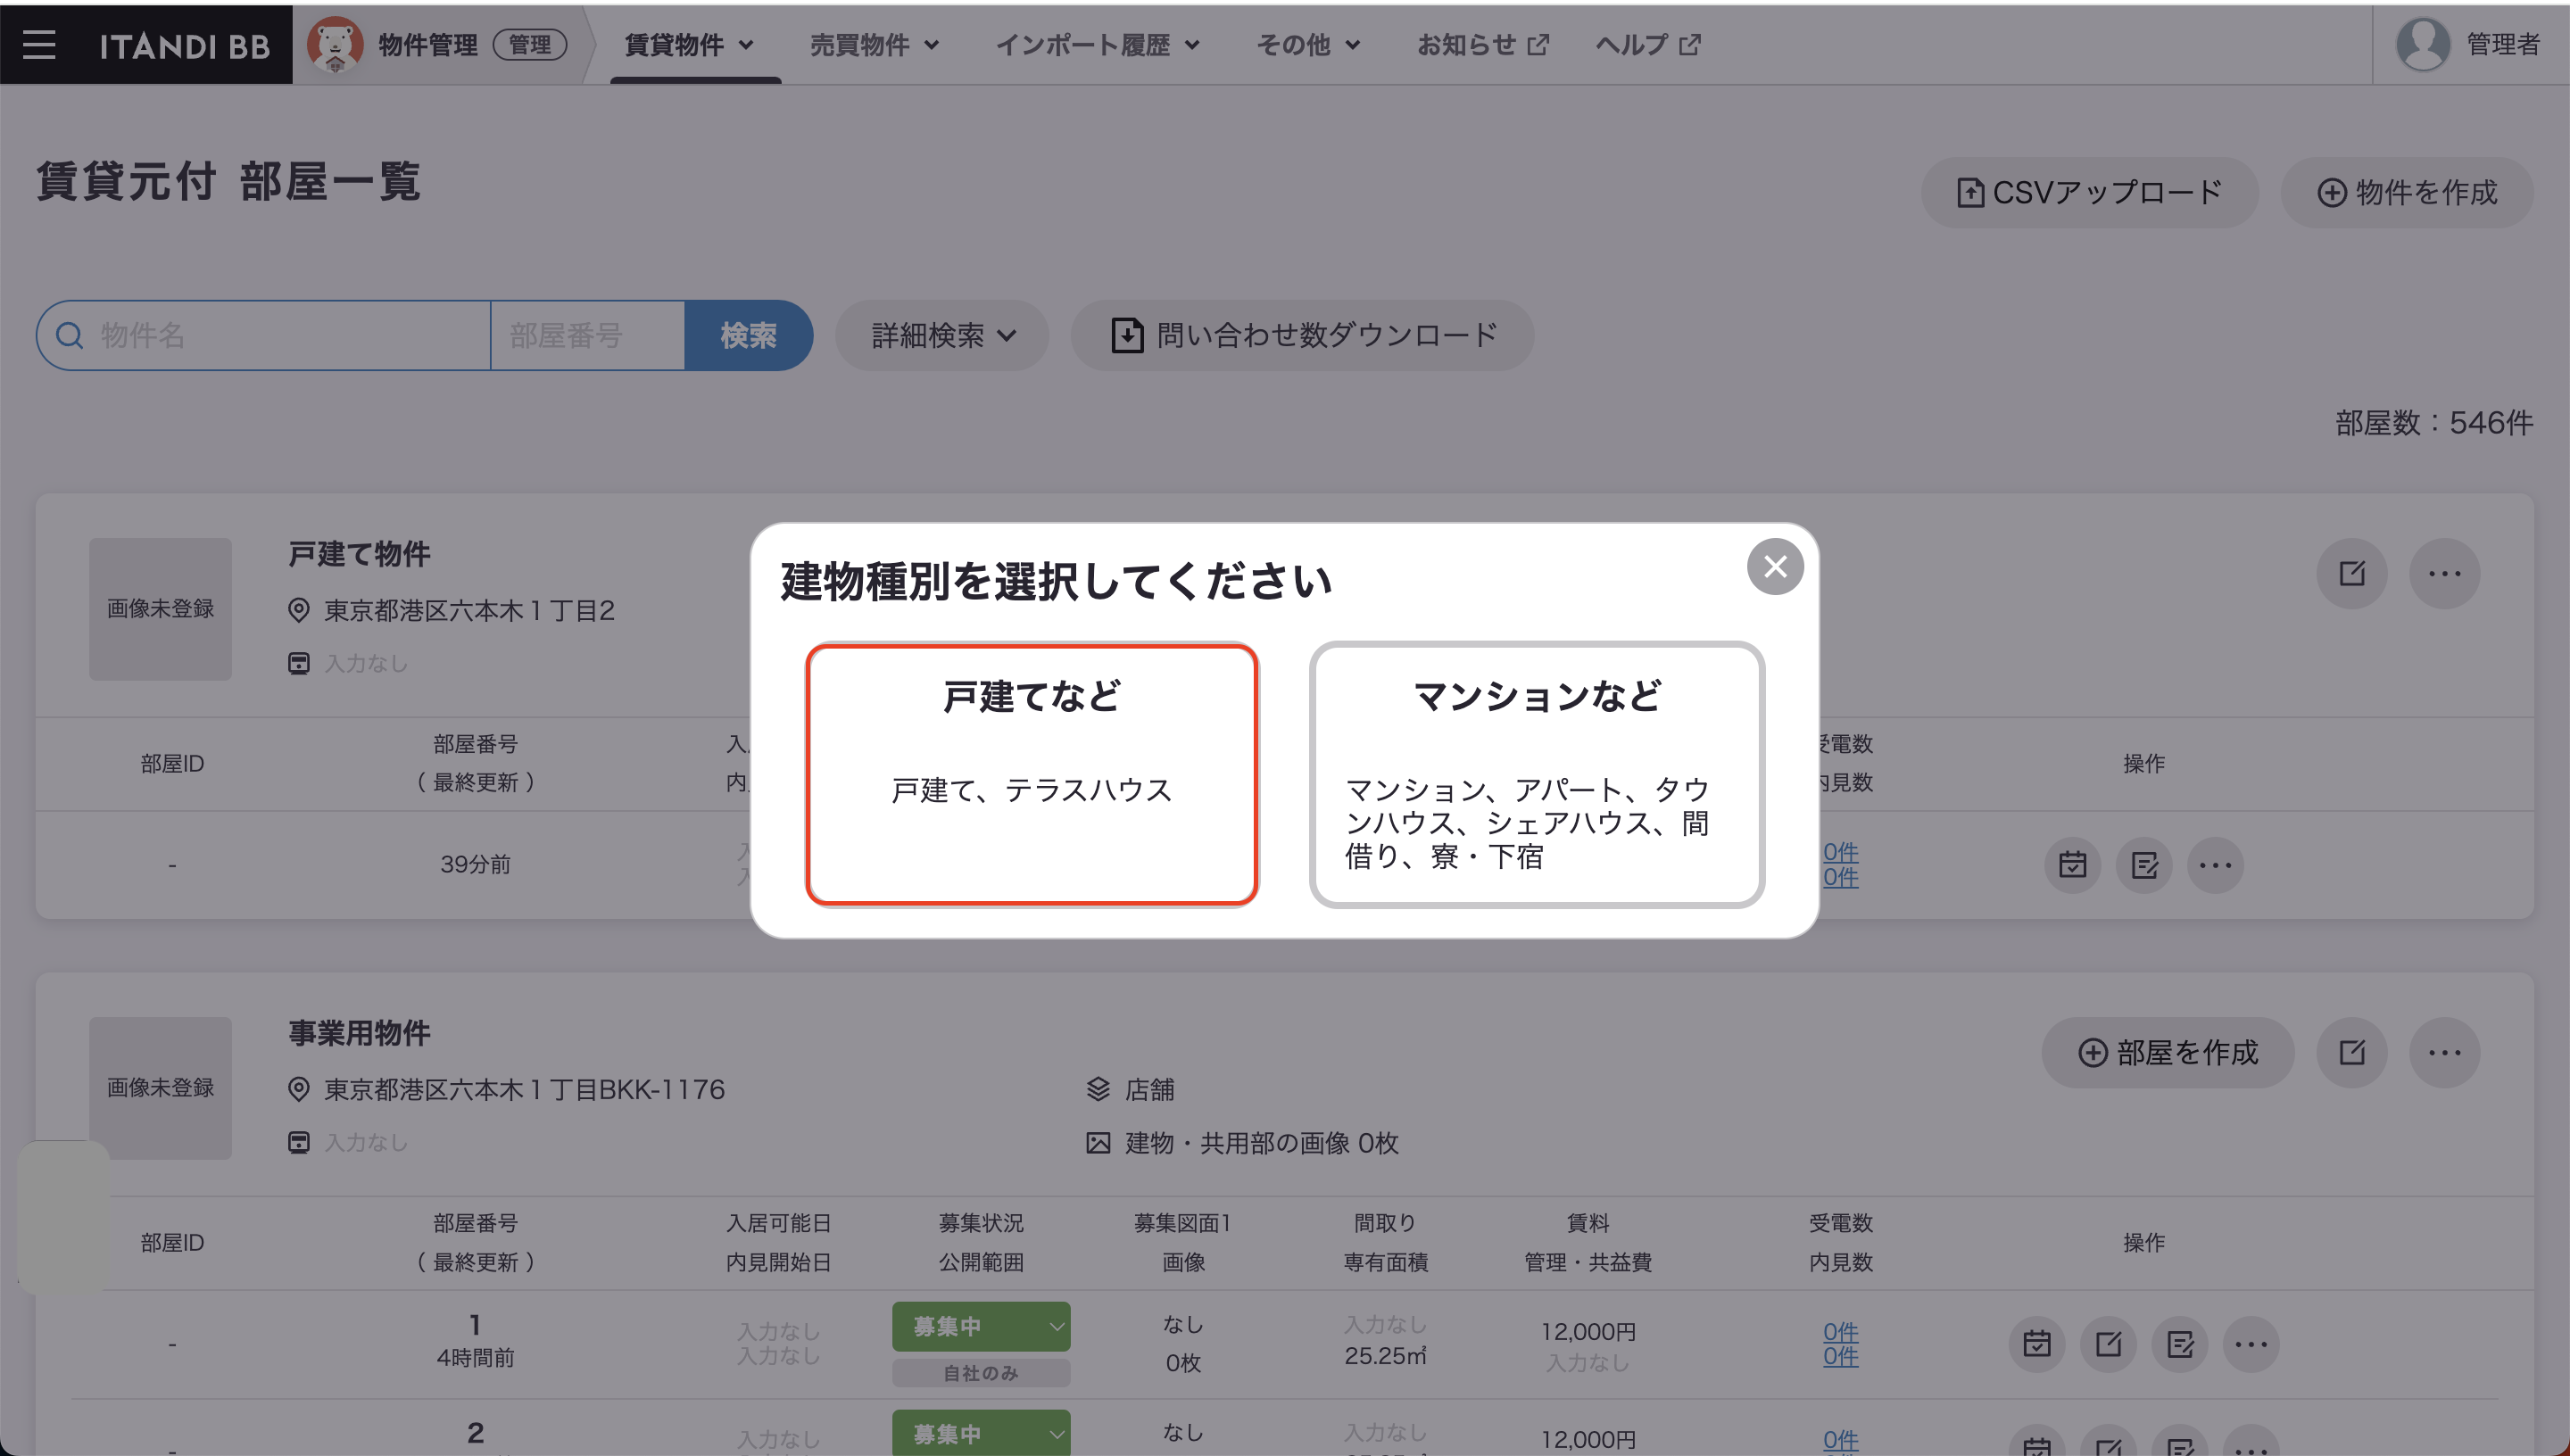Click 画像未登録 thumbnail of 事業用物件

coord(160,1088)
